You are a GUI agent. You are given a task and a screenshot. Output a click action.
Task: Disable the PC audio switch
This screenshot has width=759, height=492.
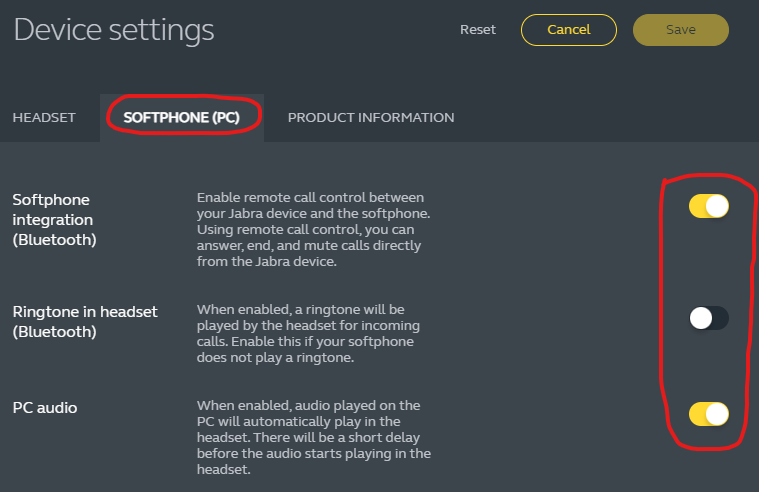(708, 414)
